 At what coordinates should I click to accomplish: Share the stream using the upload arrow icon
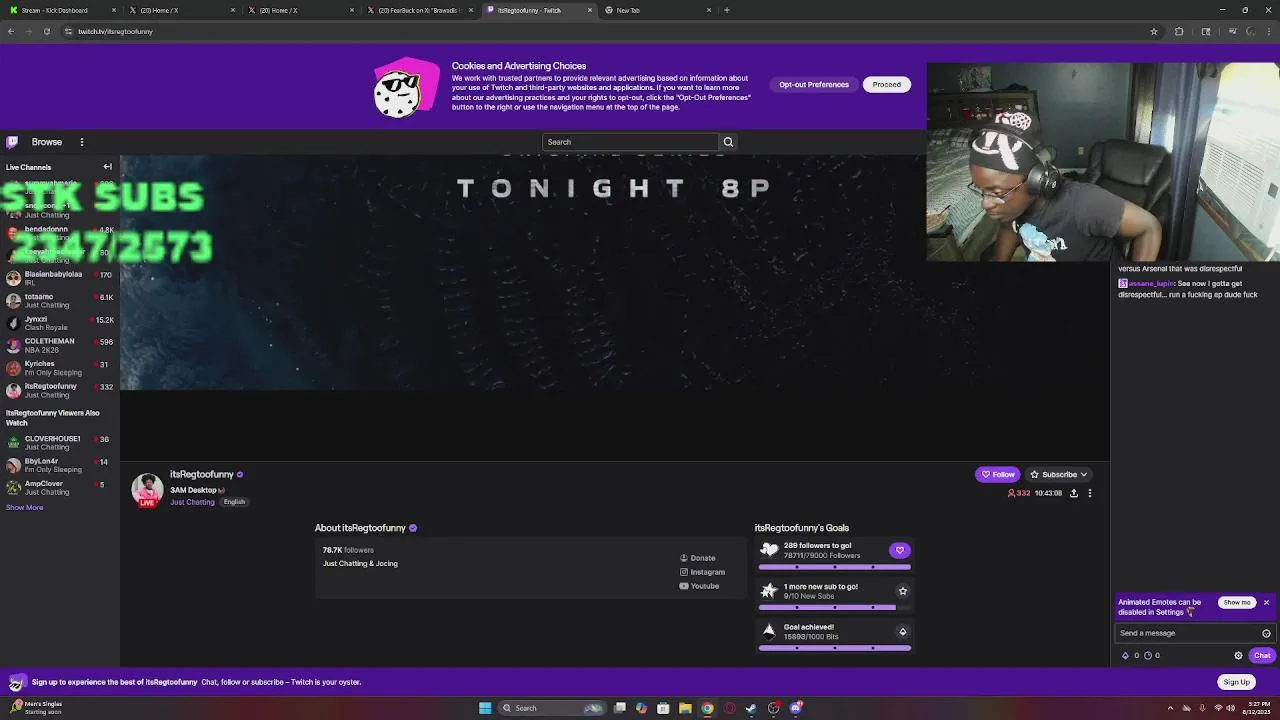[x=1074, y=493]
